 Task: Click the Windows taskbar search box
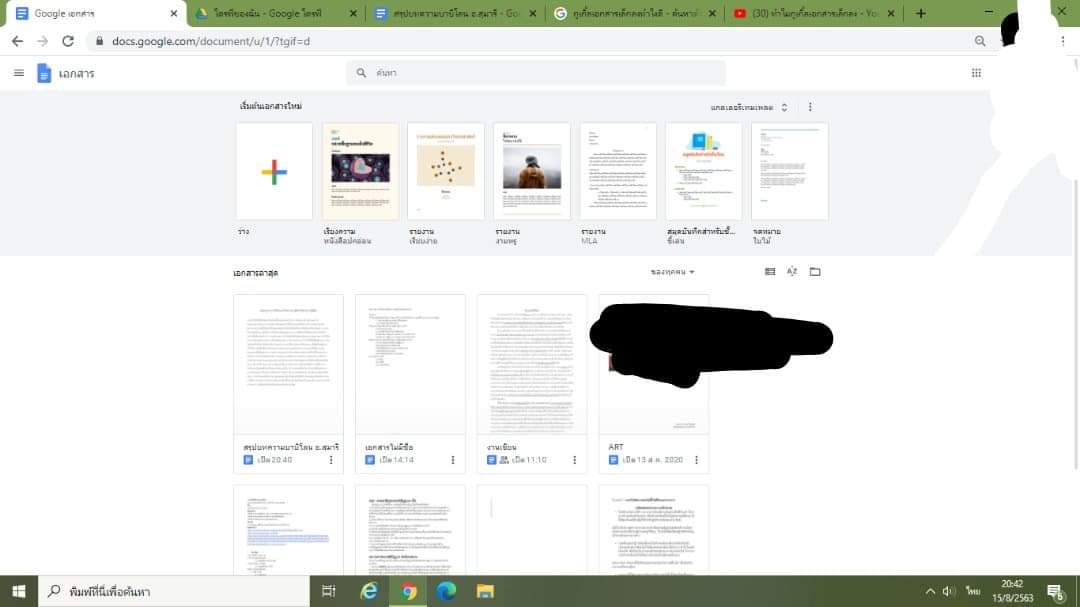click(x=174, y=591)
